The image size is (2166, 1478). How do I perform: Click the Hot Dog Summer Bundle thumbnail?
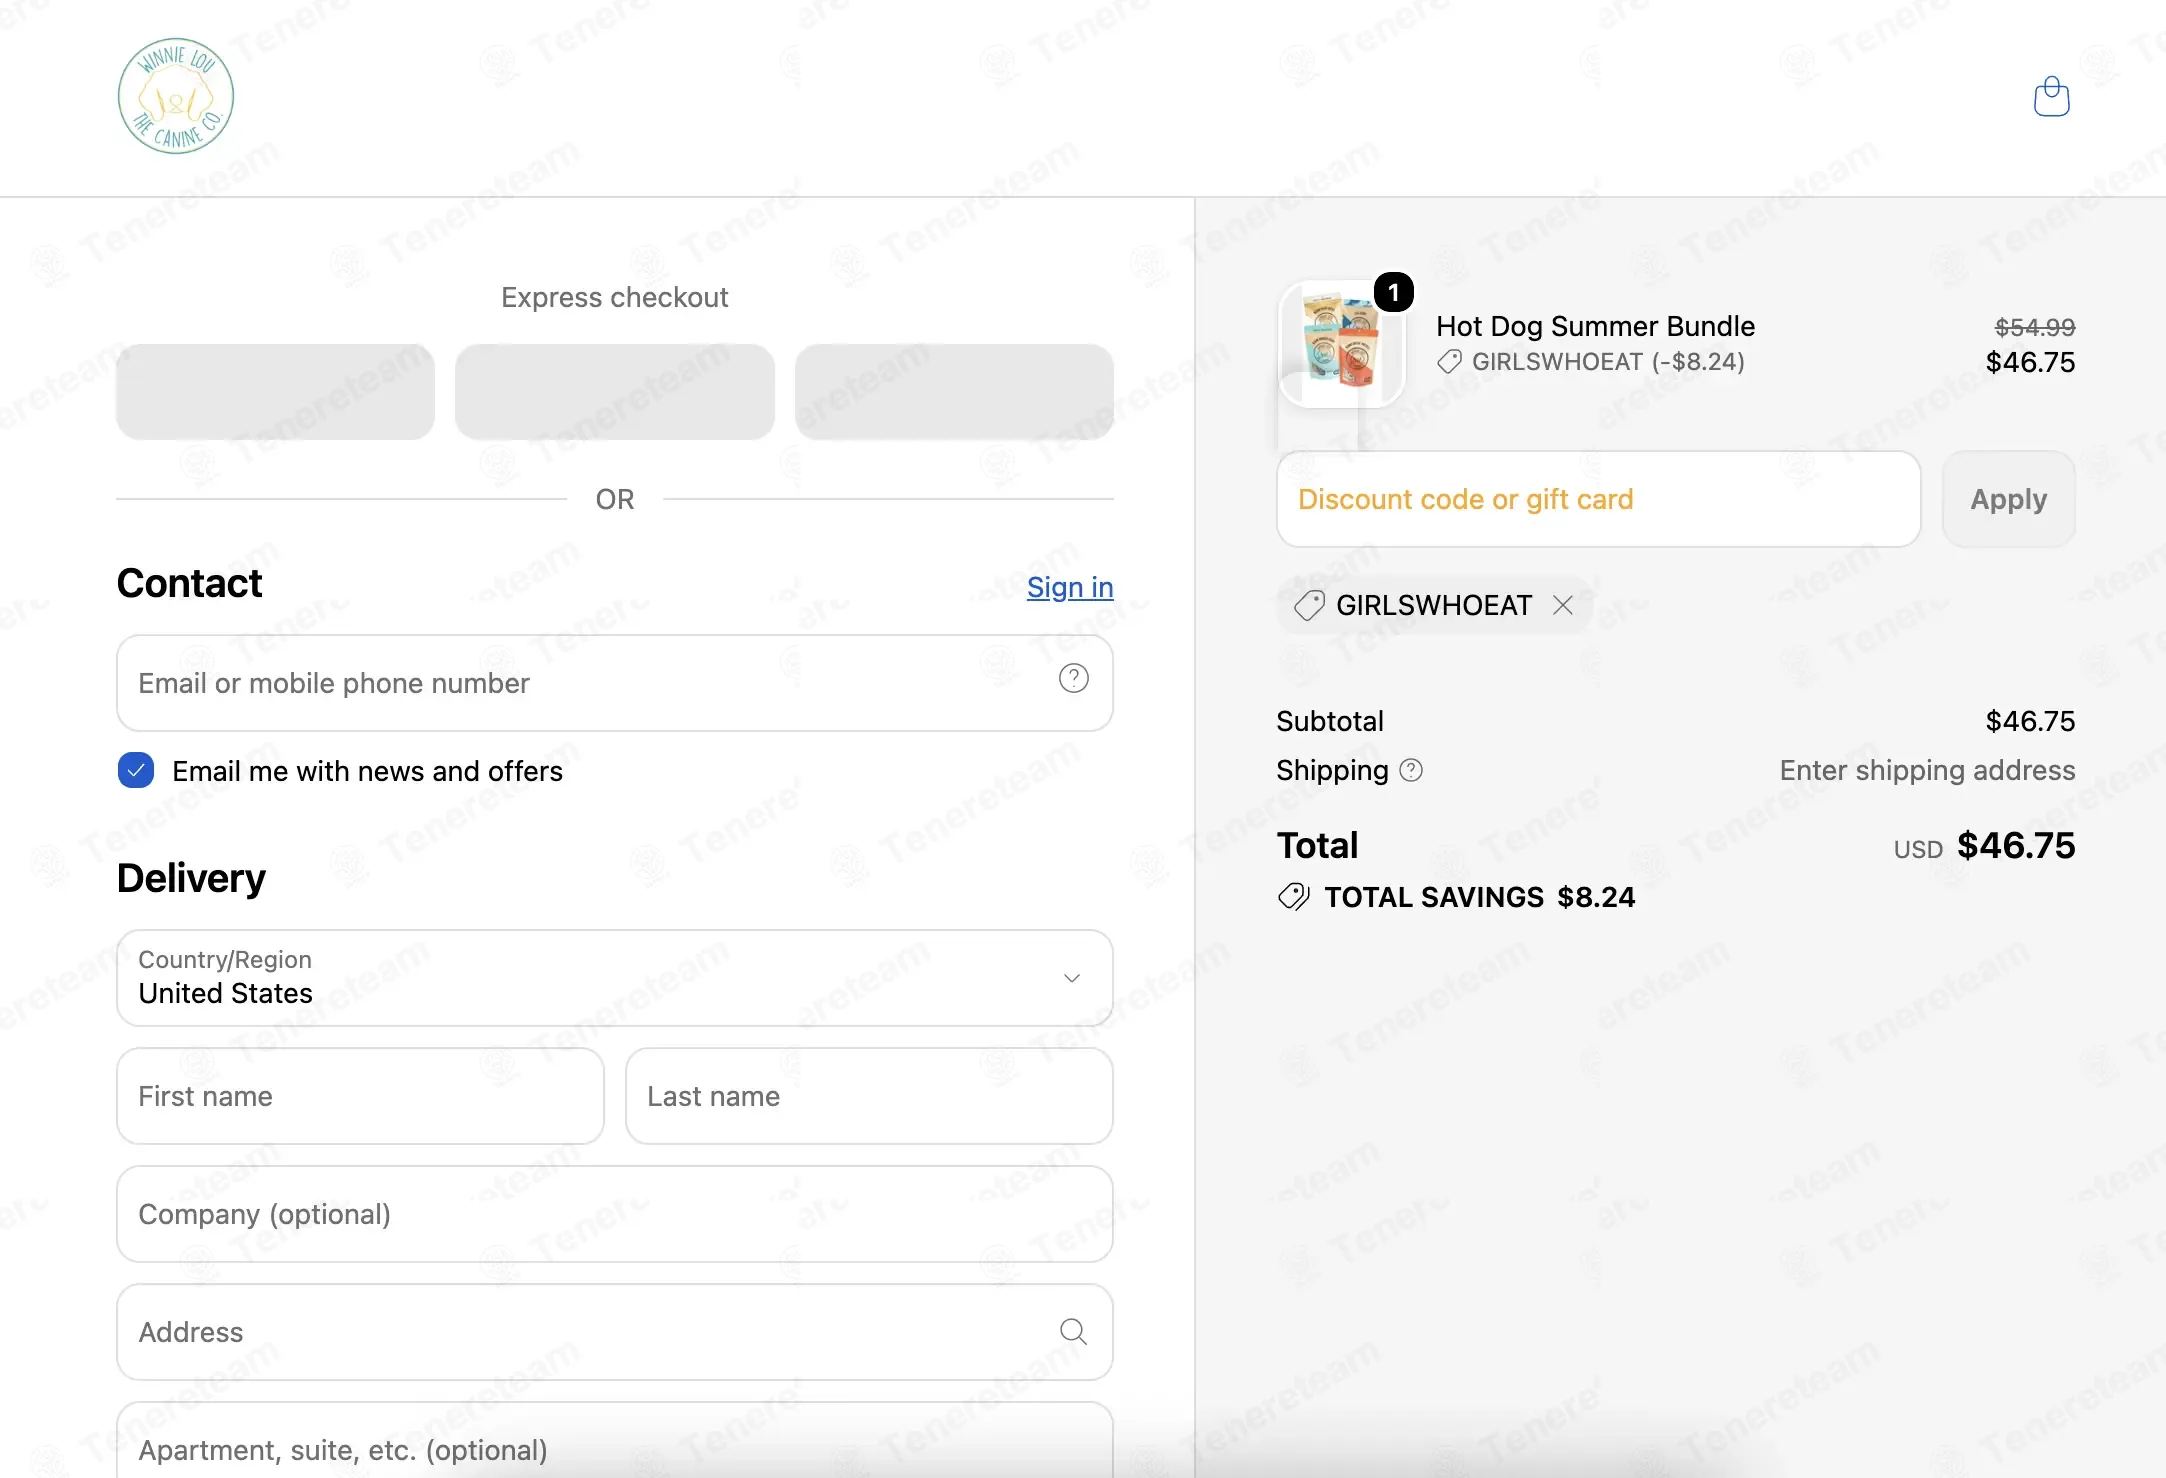point(1342,345)
